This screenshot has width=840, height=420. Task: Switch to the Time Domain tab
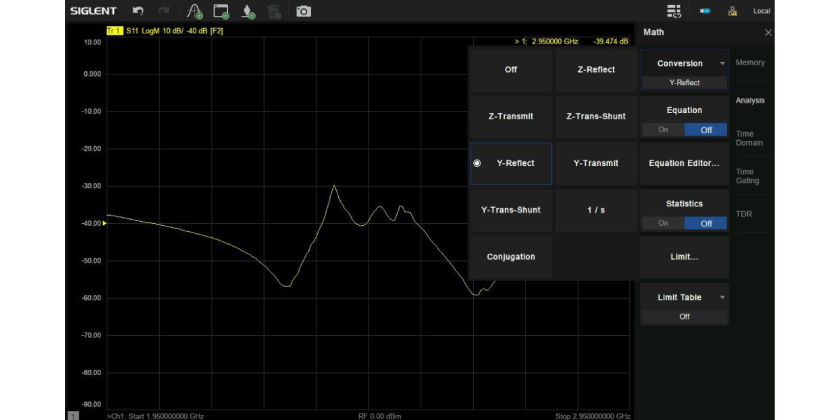tap(750, 138)
